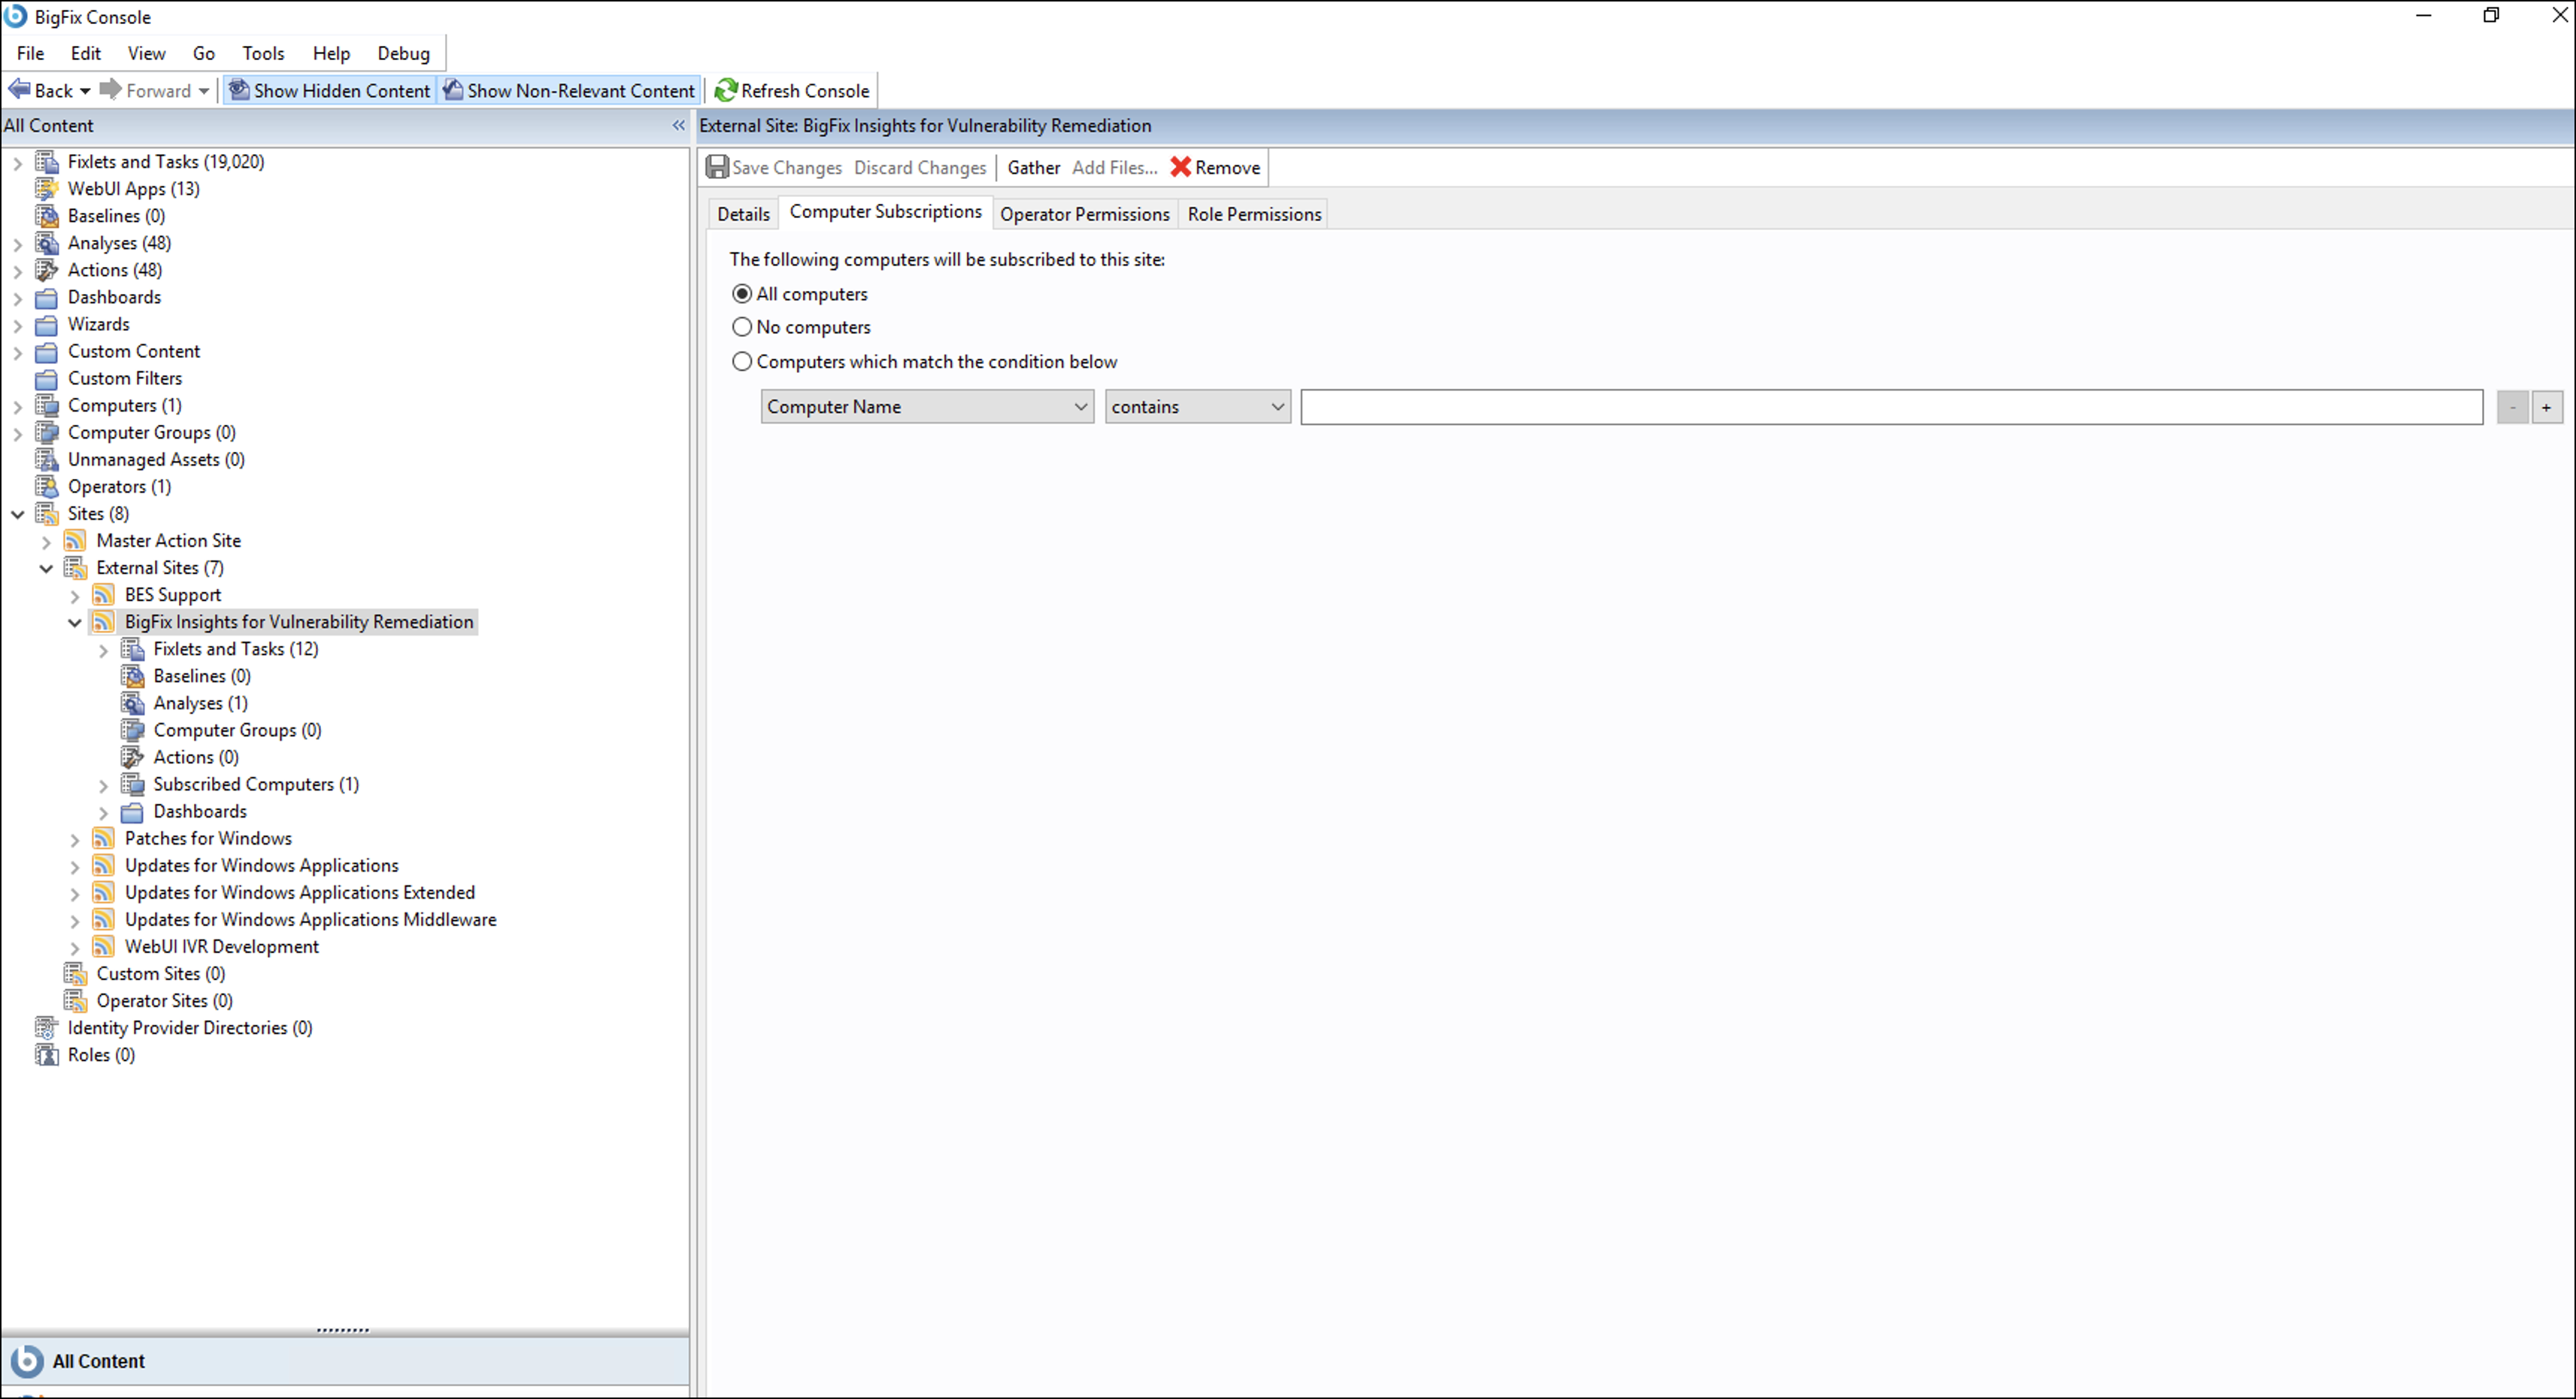Select the No computers radio button
The height and width of the screenshot is (1399, 2576).
click(742, 327)
